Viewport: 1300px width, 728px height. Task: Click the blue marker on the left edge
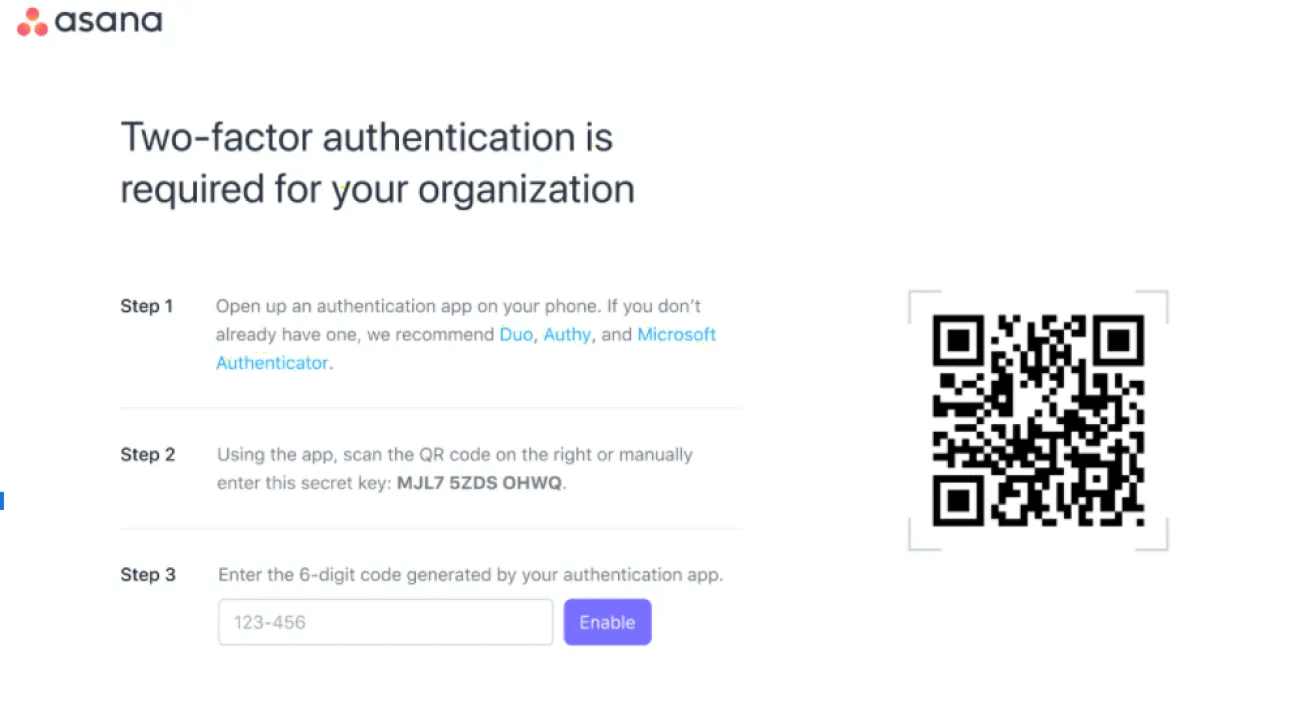[x=3, y=500]
